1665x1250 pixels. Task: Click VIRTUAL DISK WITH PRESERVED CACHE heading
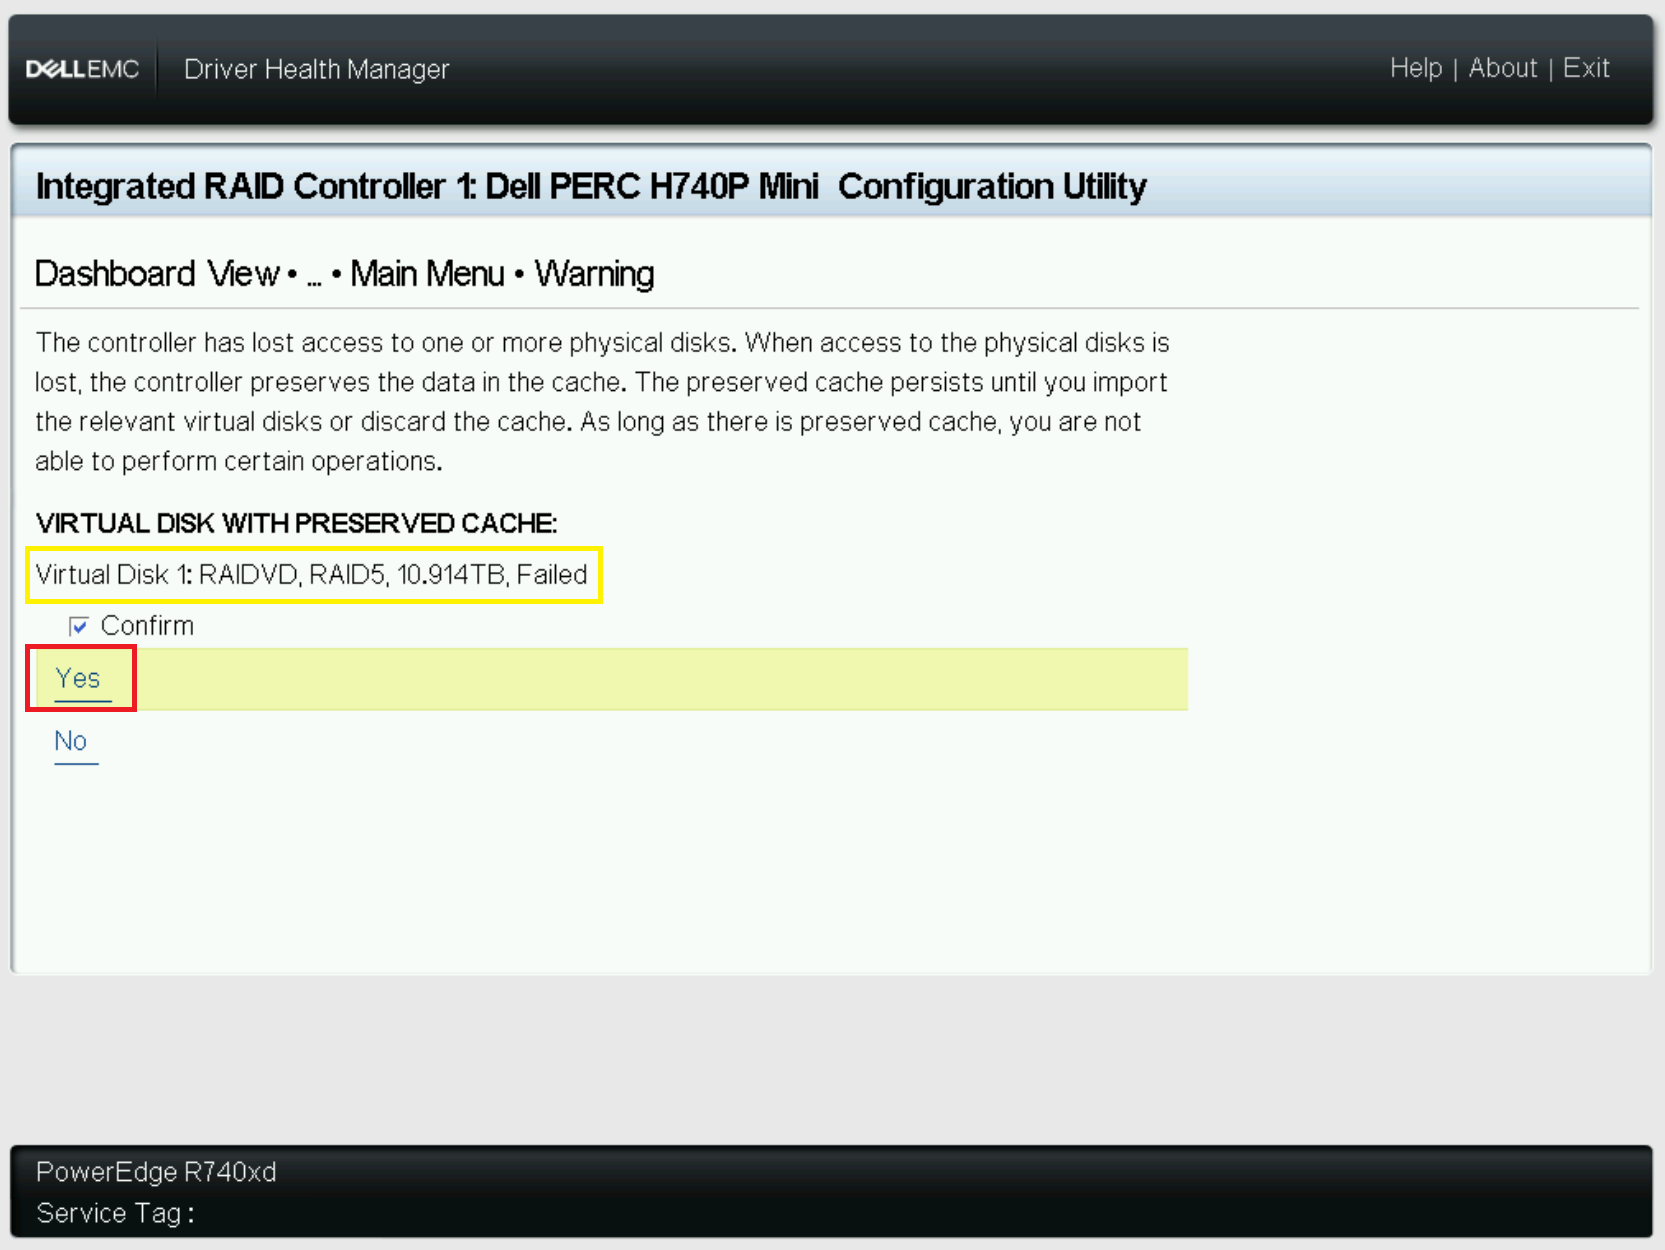click(295, 523)
